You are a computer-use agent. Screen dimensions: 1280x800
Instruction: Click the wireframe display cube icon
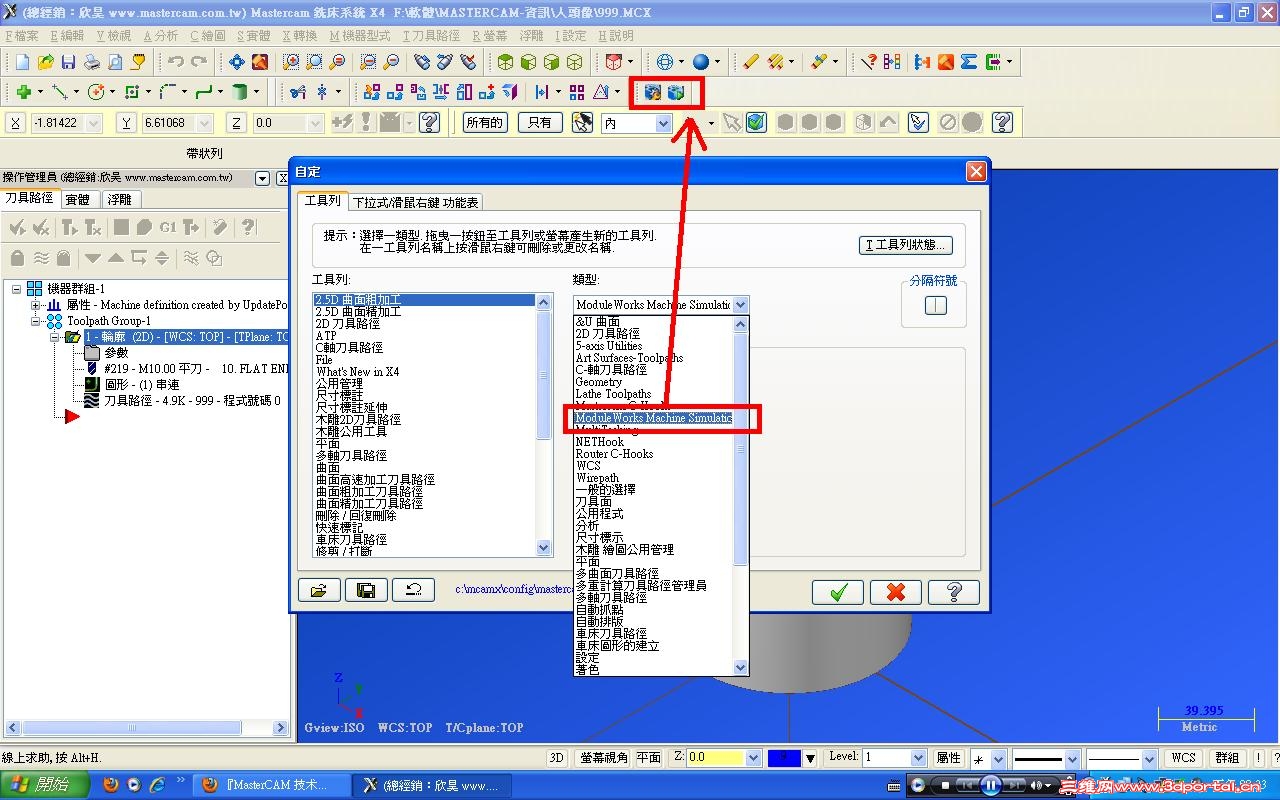(x=575, y=62)
